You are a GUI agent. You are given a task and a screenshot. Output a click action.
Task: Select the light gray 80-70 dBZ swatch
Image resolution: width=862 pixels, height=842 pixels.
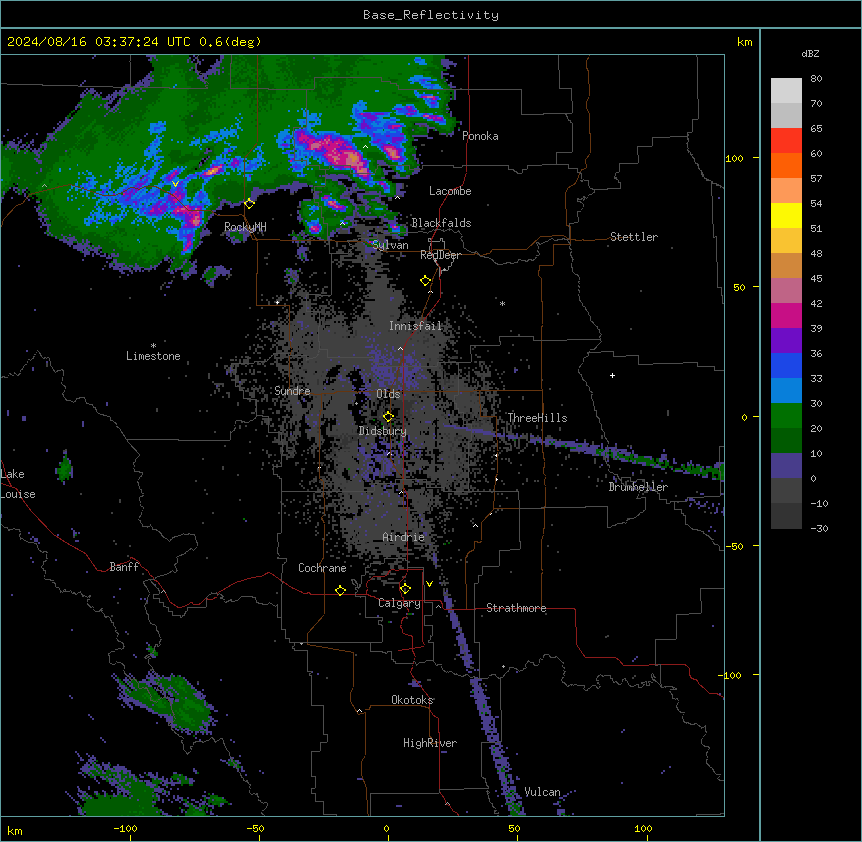786,91
